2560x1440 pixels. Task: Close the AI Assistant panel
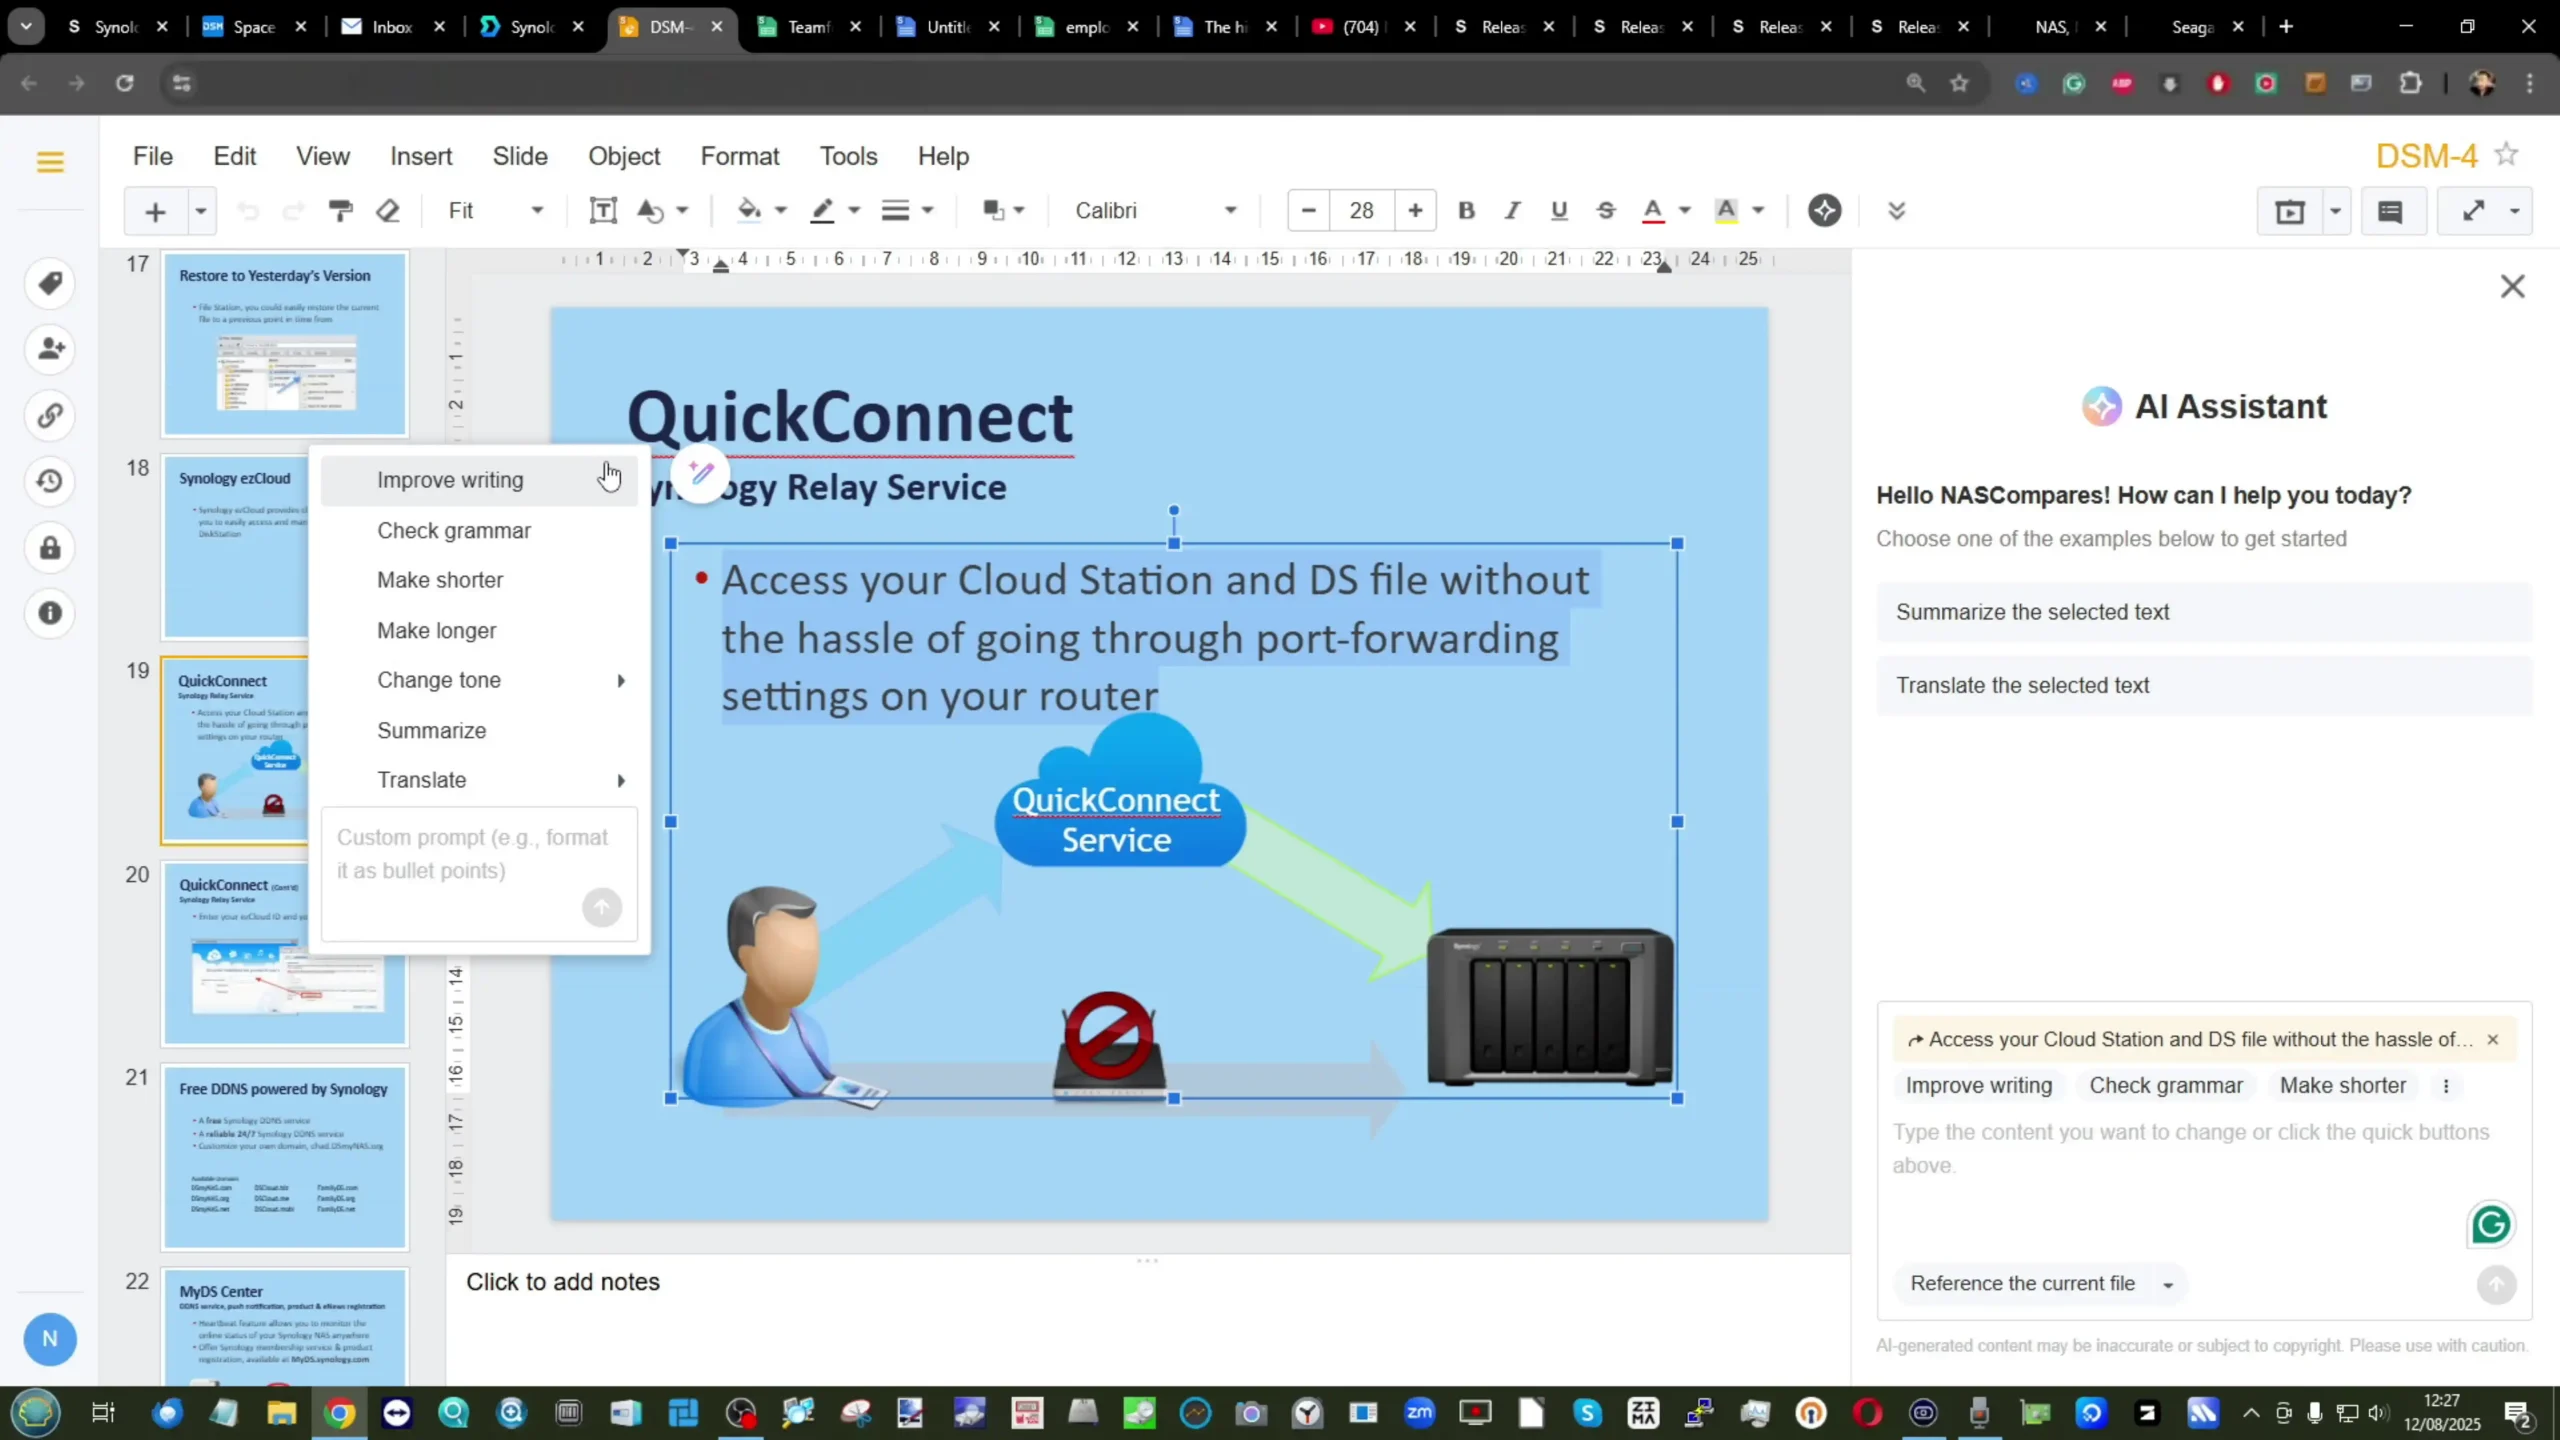2512,287
